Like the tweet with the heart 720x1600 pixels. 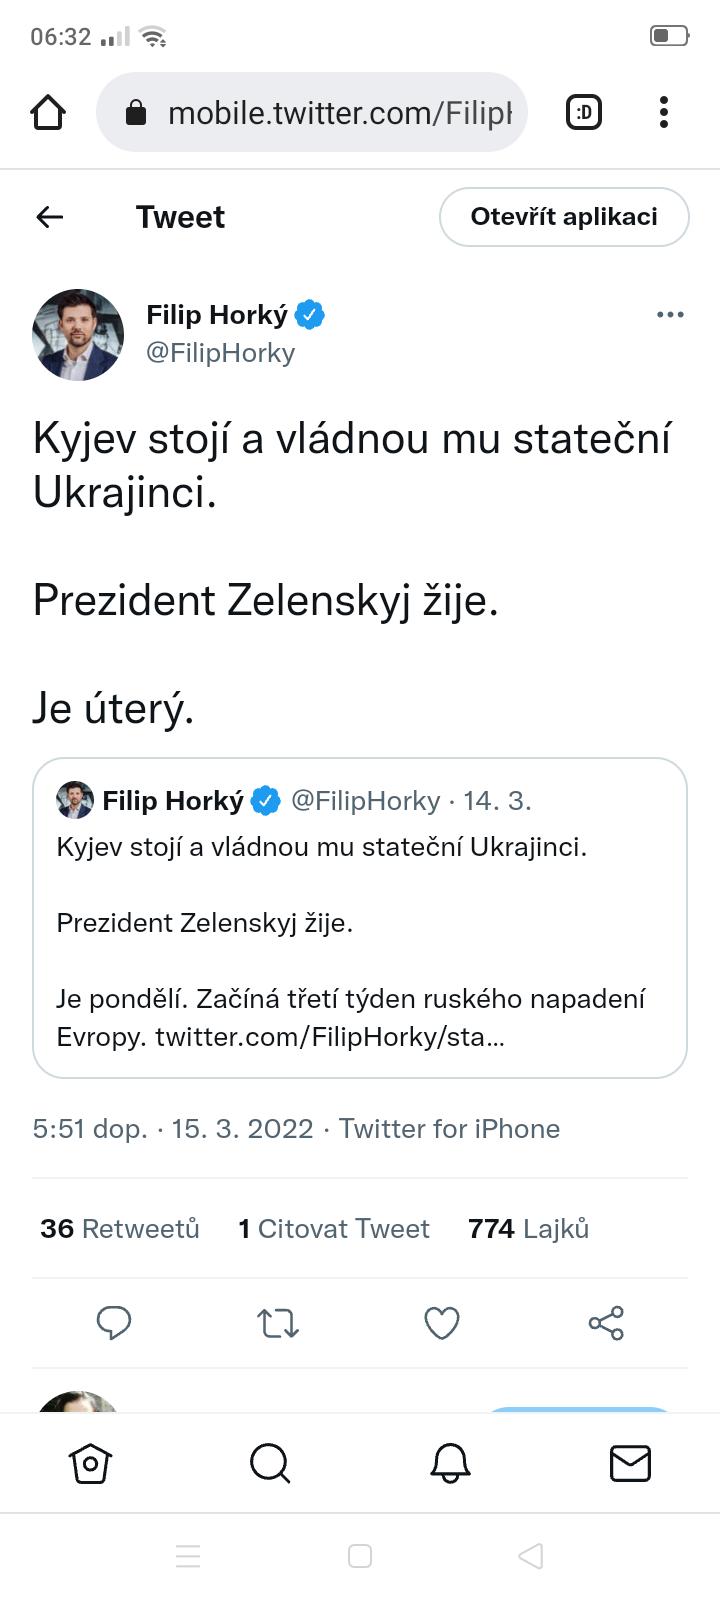(442, 1323)
